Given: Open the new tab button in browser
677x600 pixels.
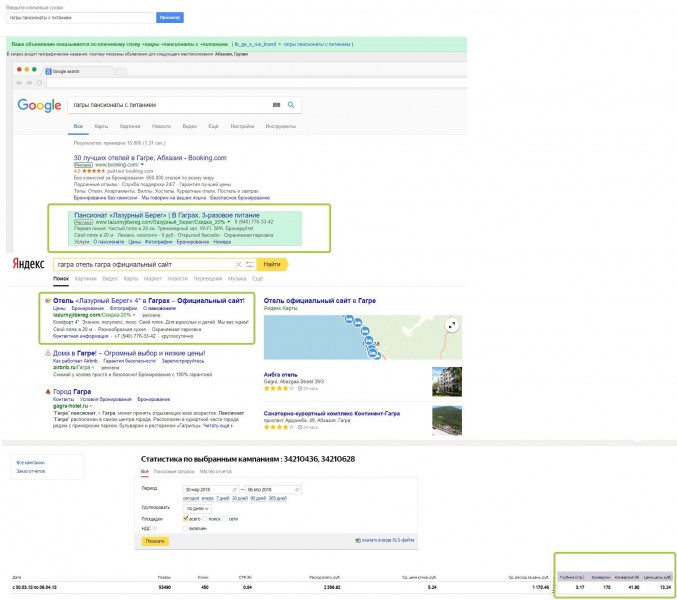Looking at the screenshot, I should coord(121,72).
